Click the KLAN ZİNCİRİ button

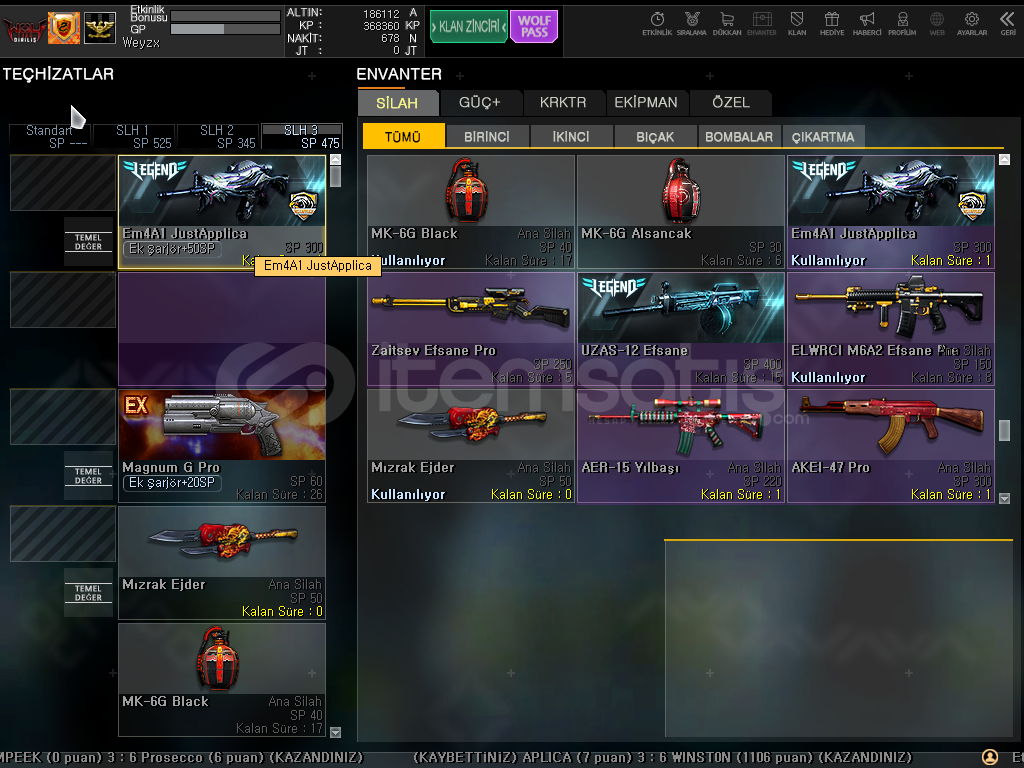tap(468, 27)
